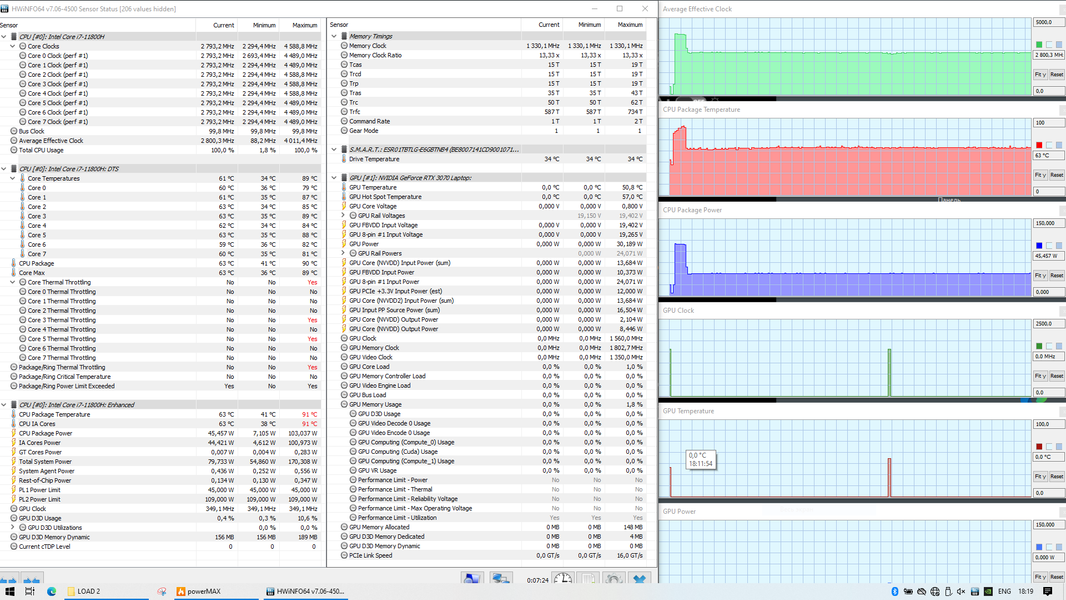Collapse the CPU [#0] Intel Core i7-11800H group
This screenshot has height=600, width=1066.
(x=4, y=37)
